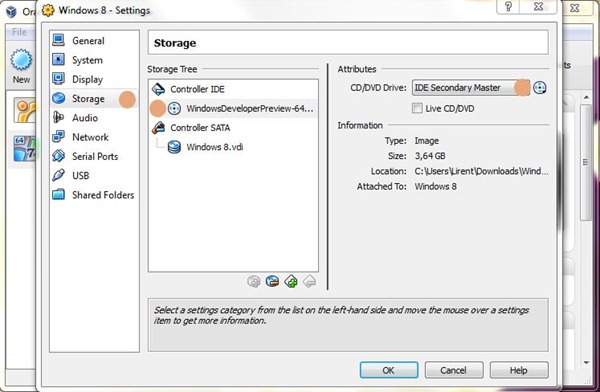The image size is (600, 392).
Task: Click the Cancel button
Action: click(x=454, y=370)
